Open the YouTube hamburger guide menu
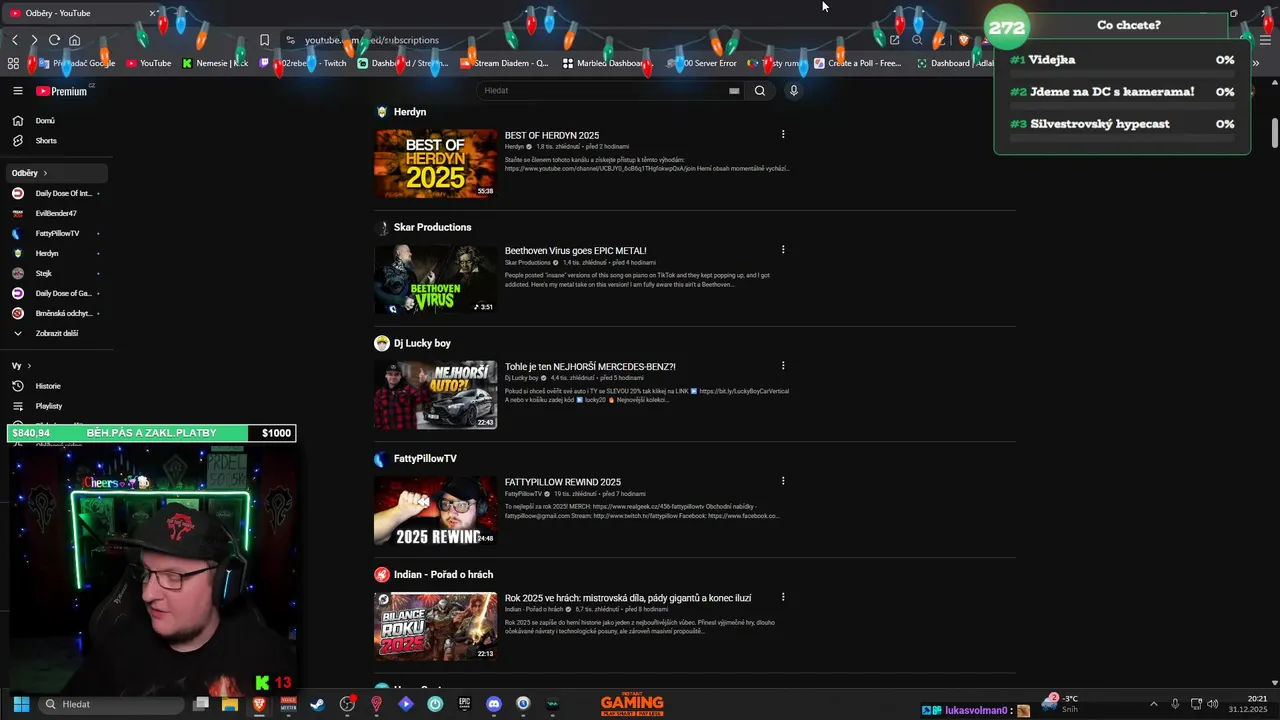The width and height of the screenshot is (1280, 720). click(x=18, y=91)
